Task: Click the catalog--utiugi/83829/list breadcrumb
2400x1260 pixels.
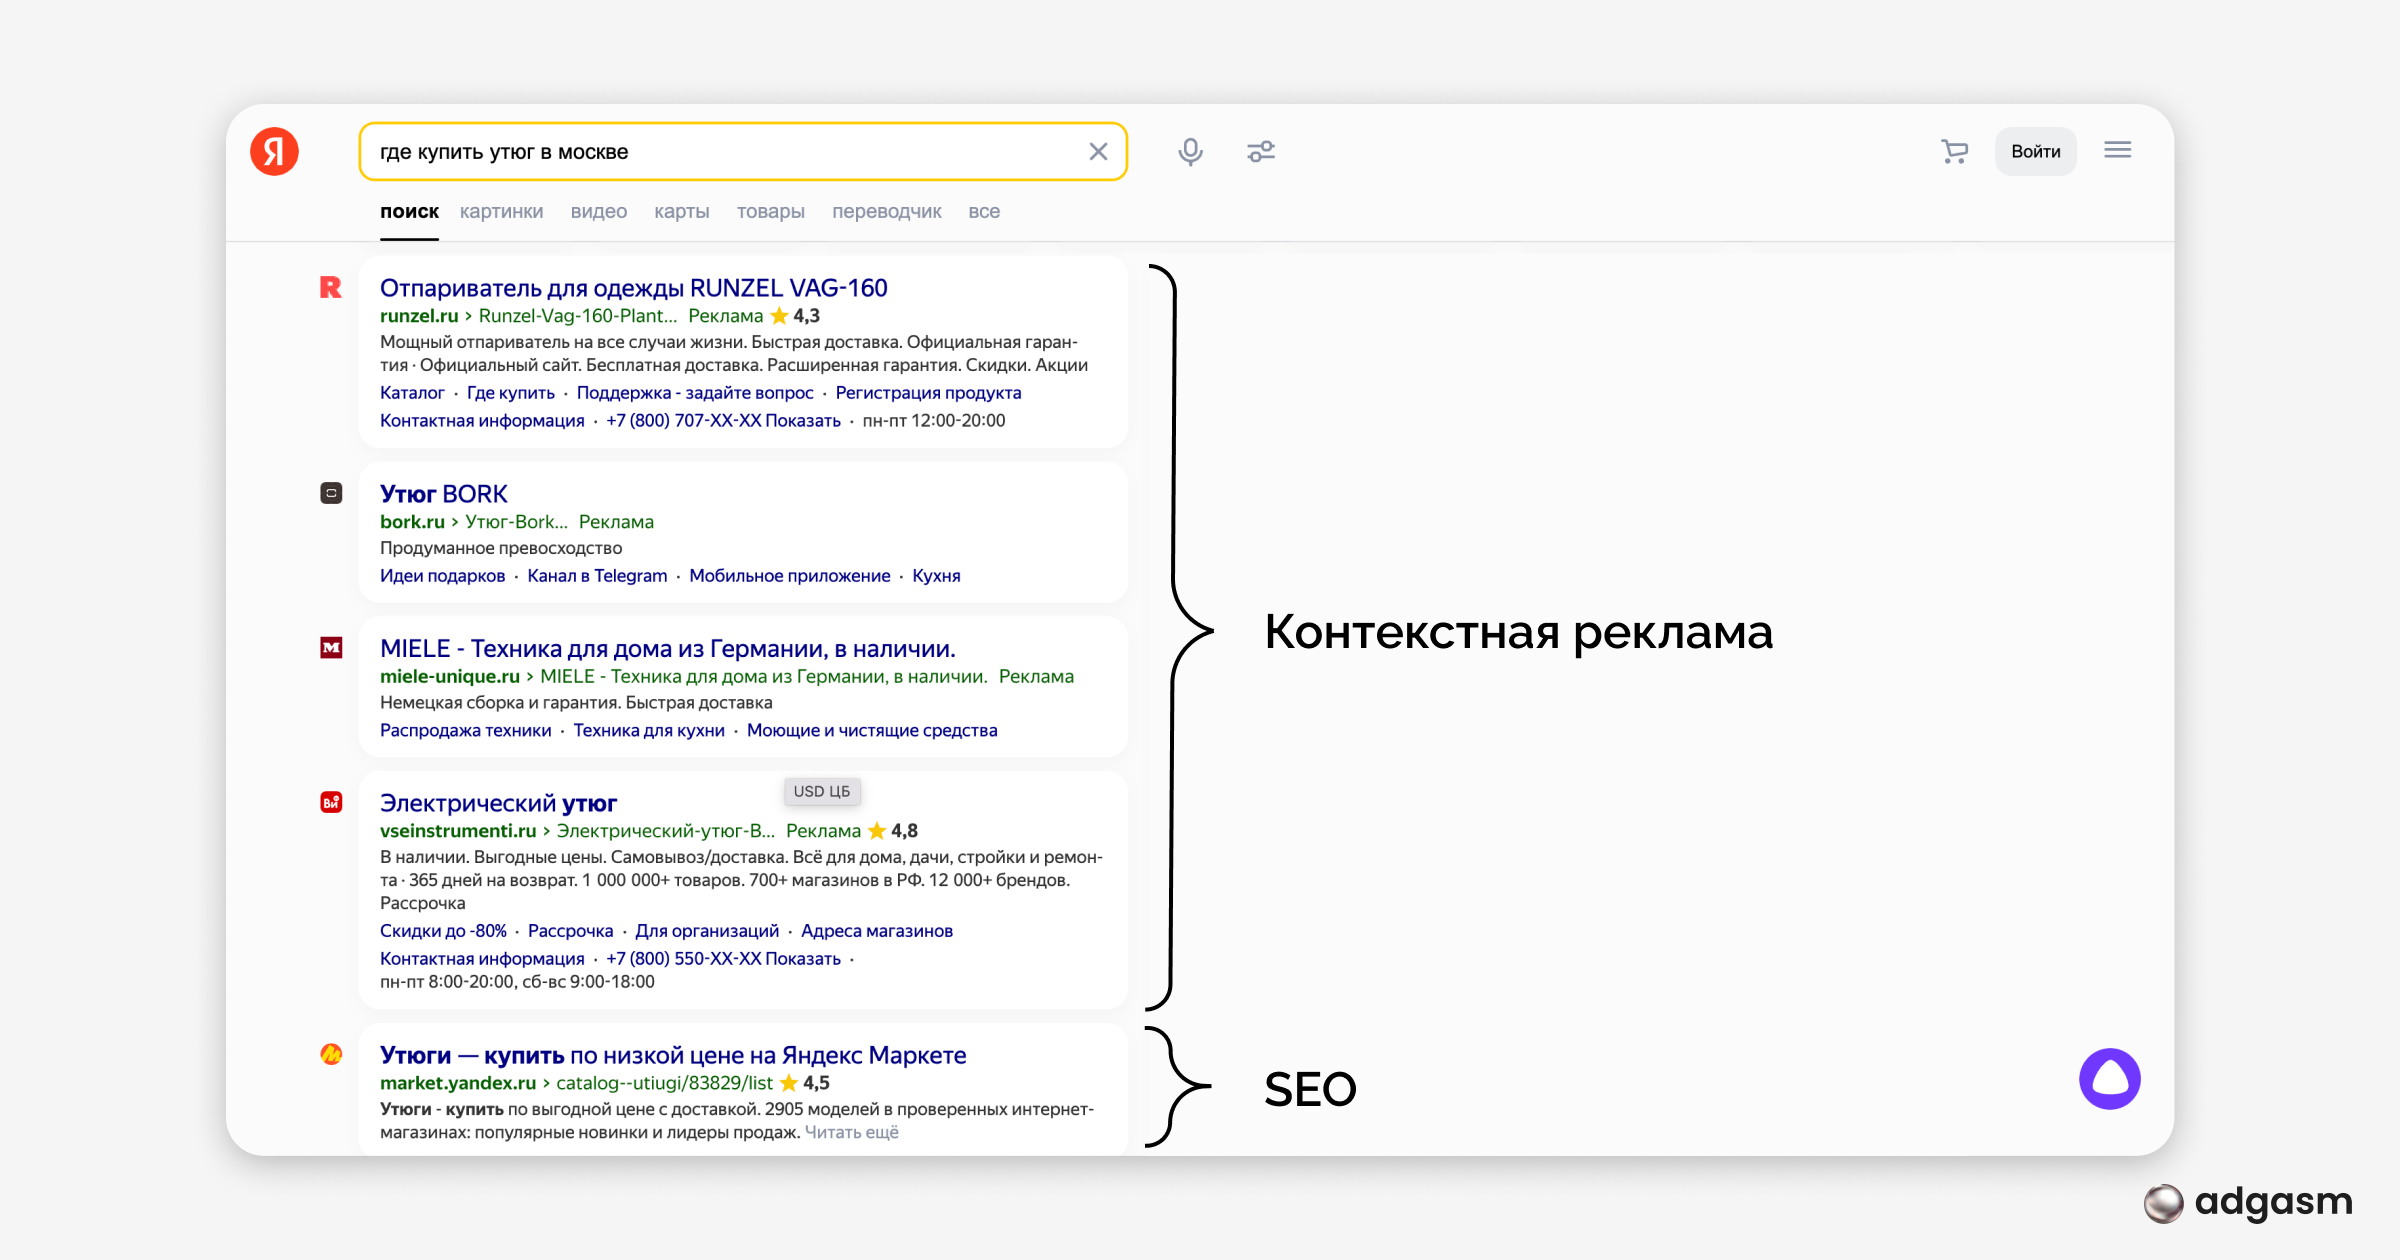Action: [665, 1083]
